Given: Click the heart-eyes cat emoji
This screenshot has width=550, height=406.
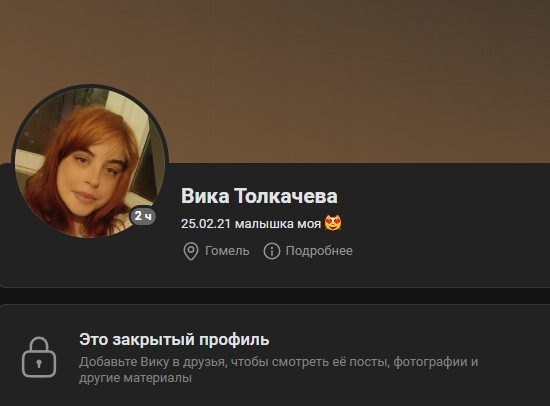Looking at the screenshot, I should (x=333, y=223).
